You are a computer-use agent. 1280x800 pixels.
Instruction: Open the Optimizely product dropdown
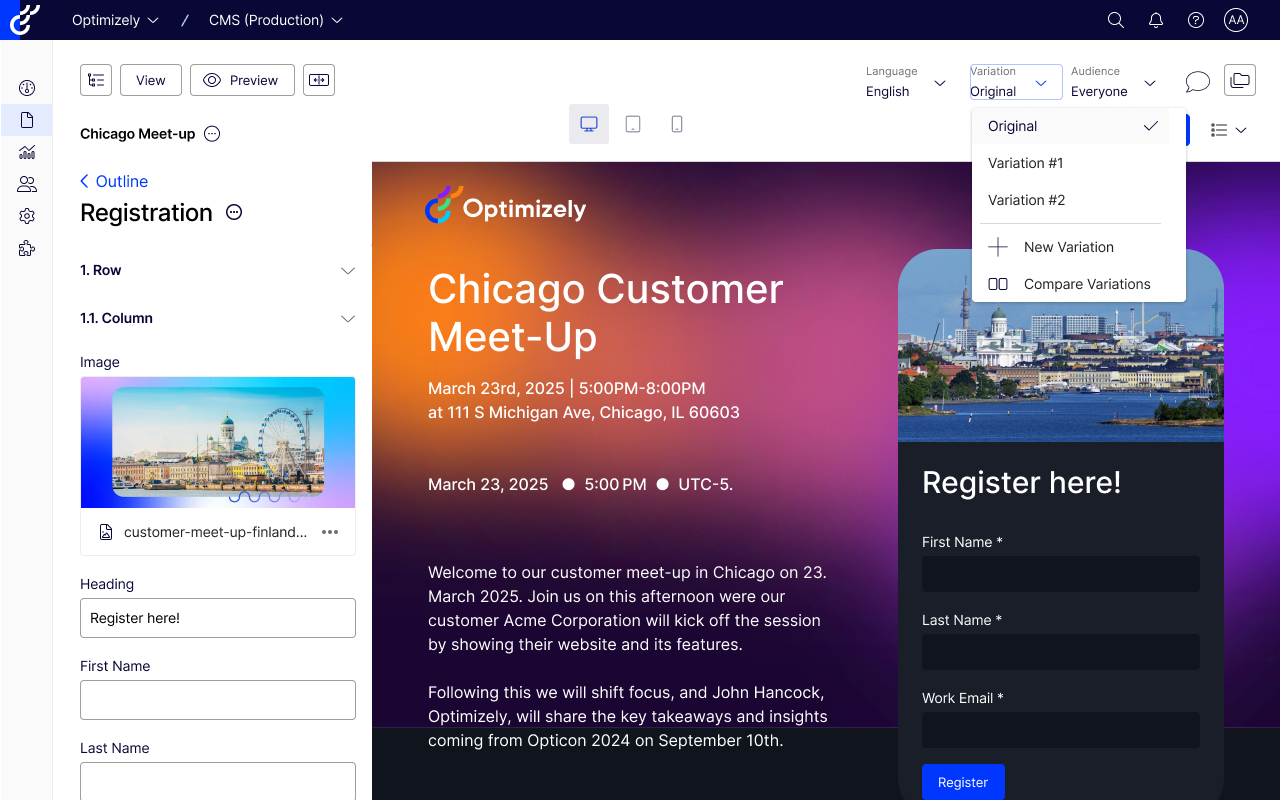click(115, 20)
